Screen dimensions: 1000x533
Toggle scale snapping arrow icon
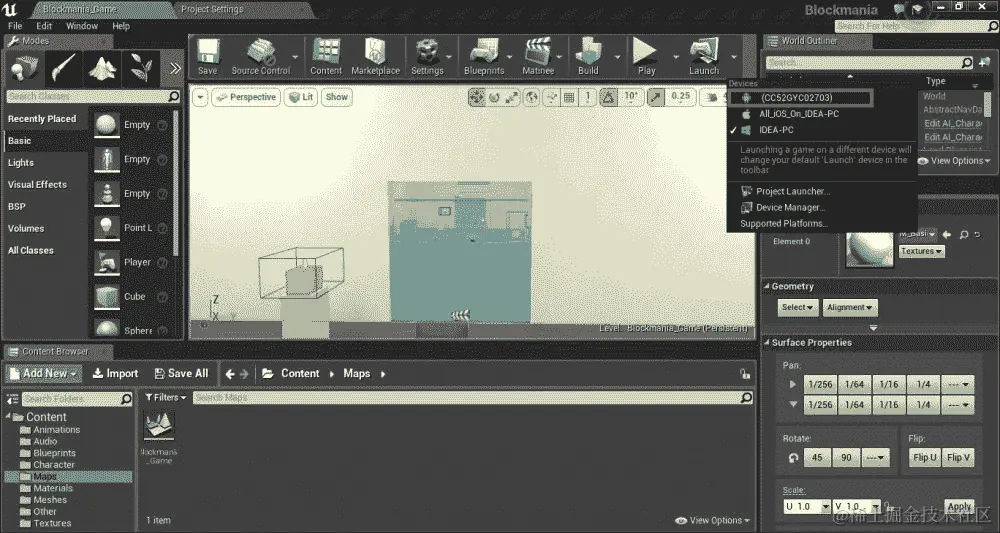click(x=656, y=97)
